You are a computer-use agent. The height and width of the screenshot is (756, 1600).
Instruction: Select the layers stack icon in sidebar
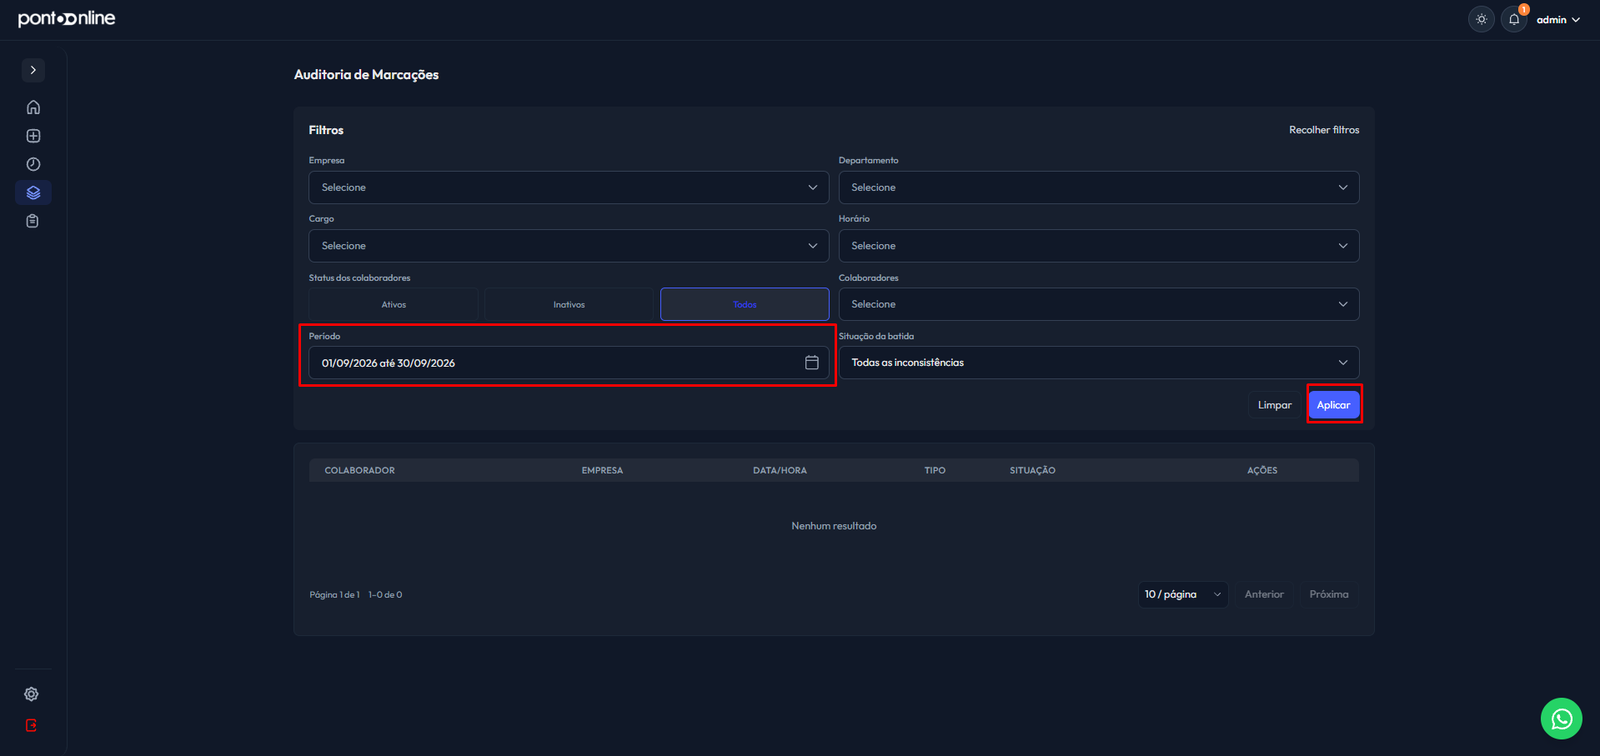[33, 192]
